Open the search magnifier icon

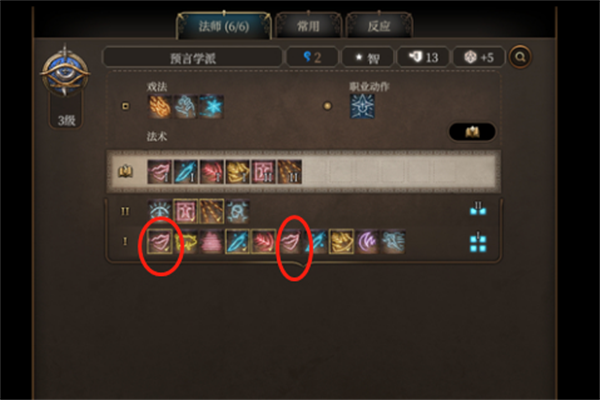(x=520, y=57)
